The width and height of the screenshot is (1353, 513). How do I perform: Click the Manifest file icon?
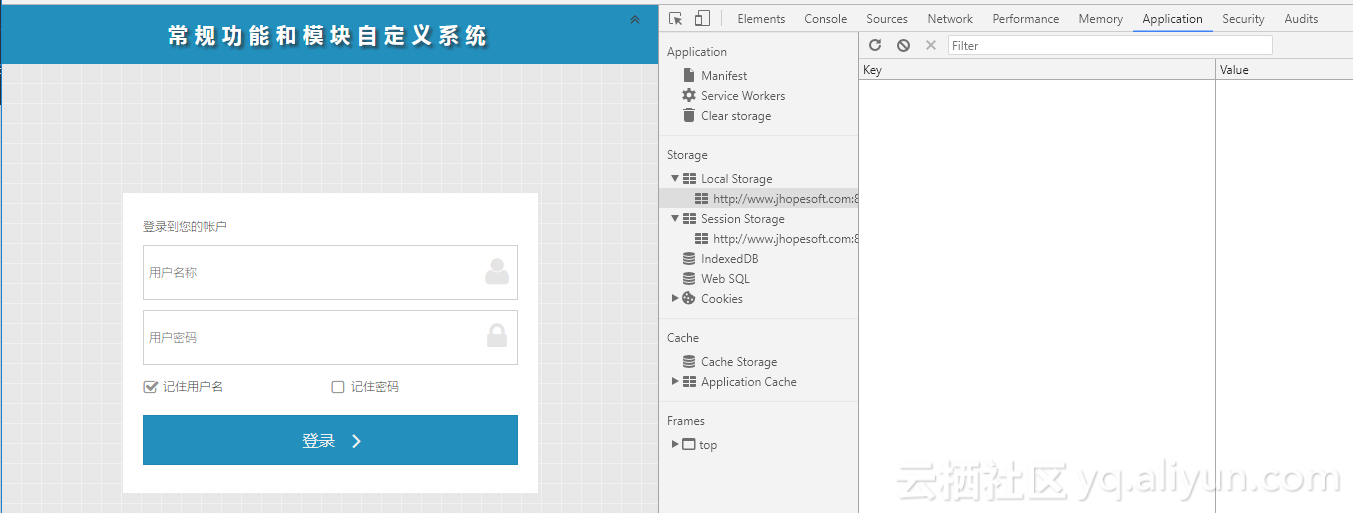coord(688,75)
